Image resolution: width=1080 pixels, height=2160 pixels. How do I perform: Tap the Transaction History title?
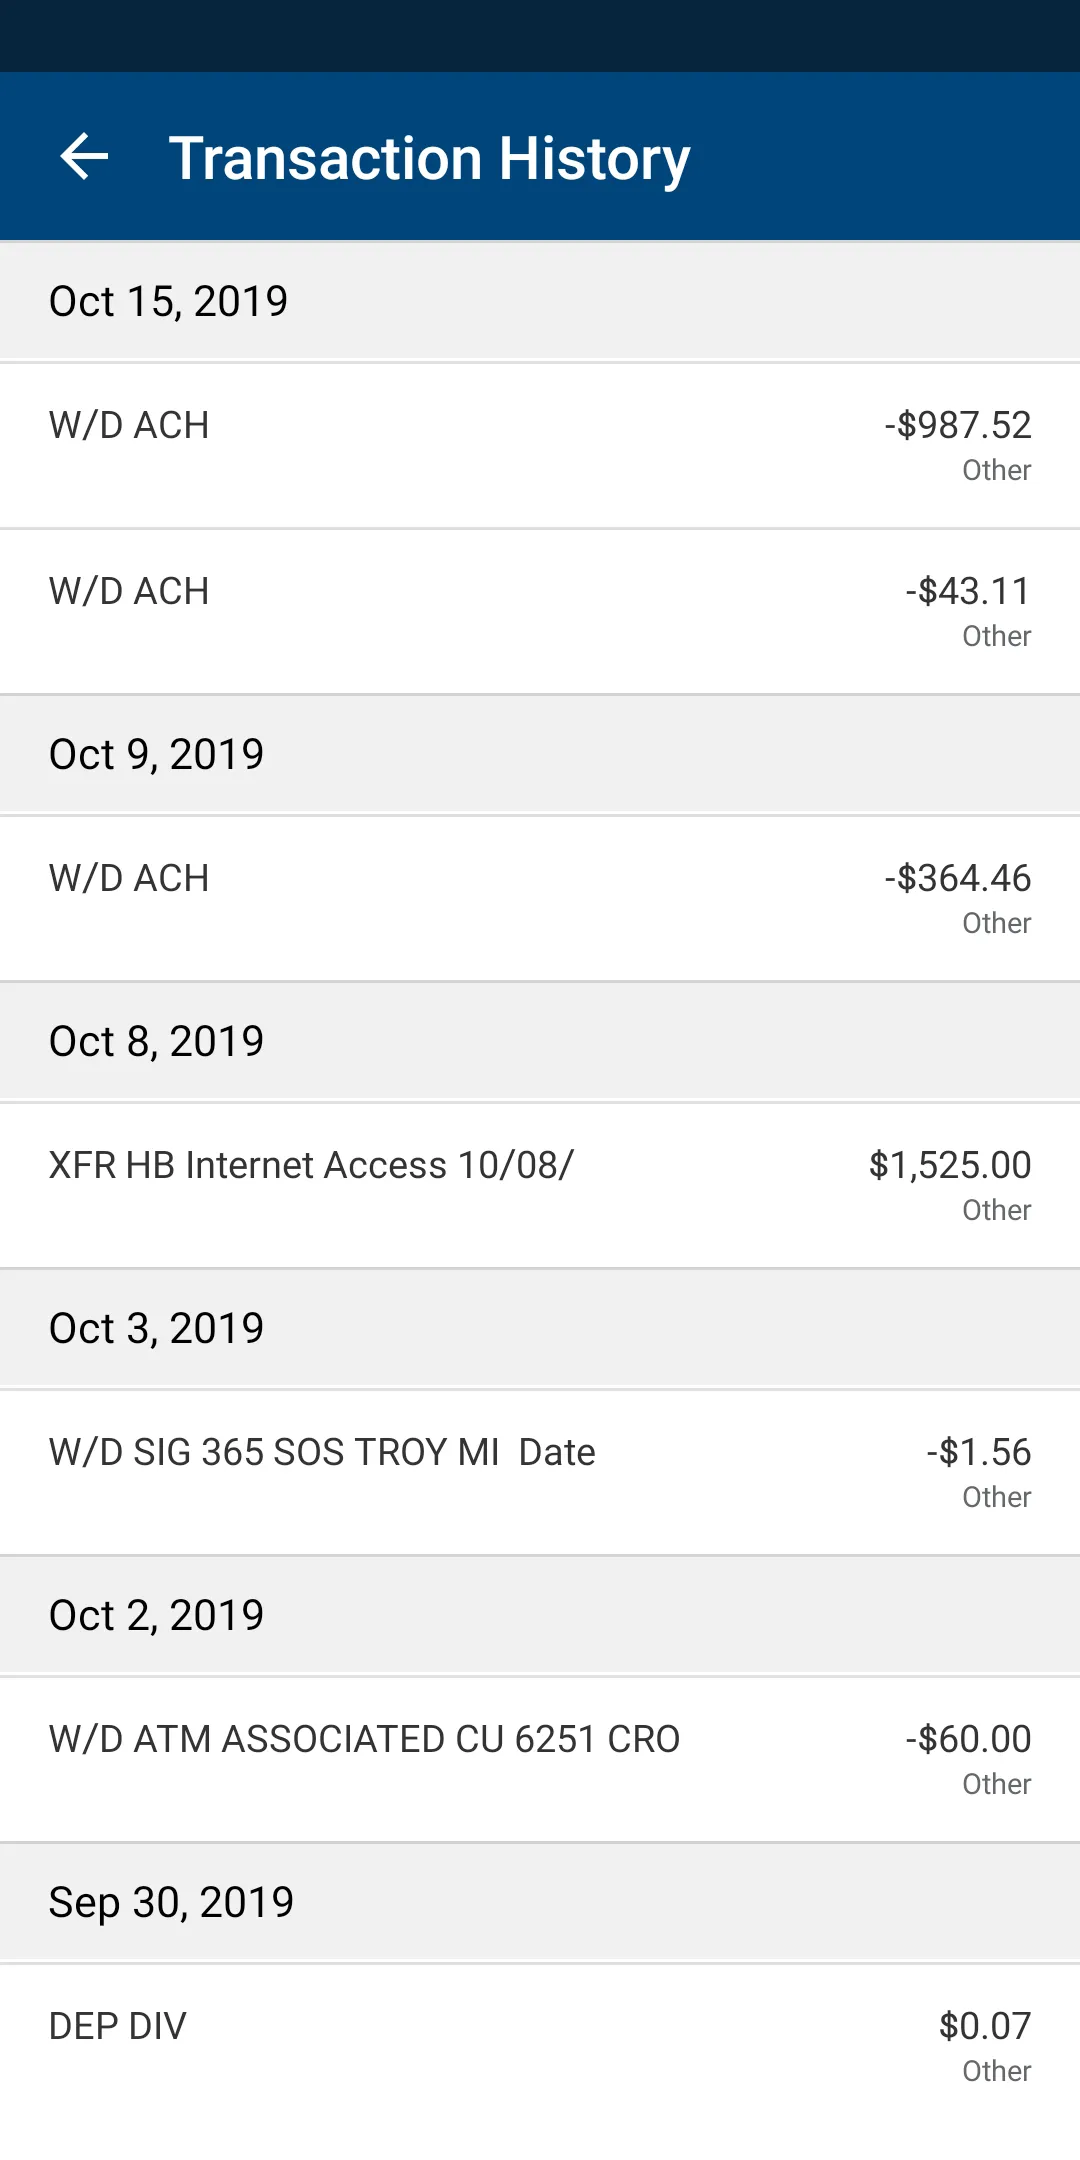(429, 158)
